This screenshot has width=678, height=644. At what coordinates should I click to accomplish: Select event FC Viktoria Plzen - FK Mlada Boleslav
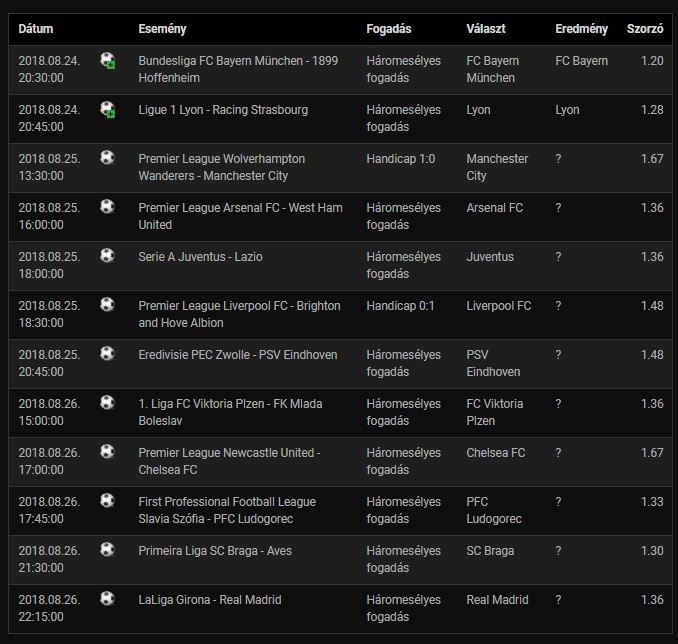[230, 412]
